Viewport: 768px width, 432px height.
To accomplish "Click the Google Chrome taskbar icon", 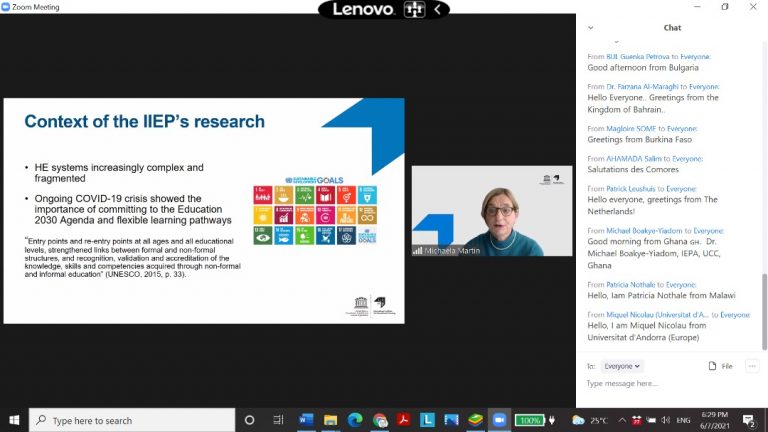I will [380, 420].
